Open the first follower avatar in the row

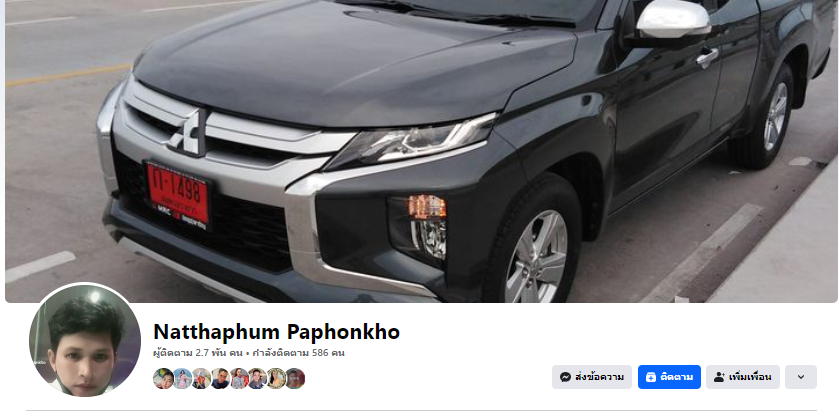coord(163,378)
